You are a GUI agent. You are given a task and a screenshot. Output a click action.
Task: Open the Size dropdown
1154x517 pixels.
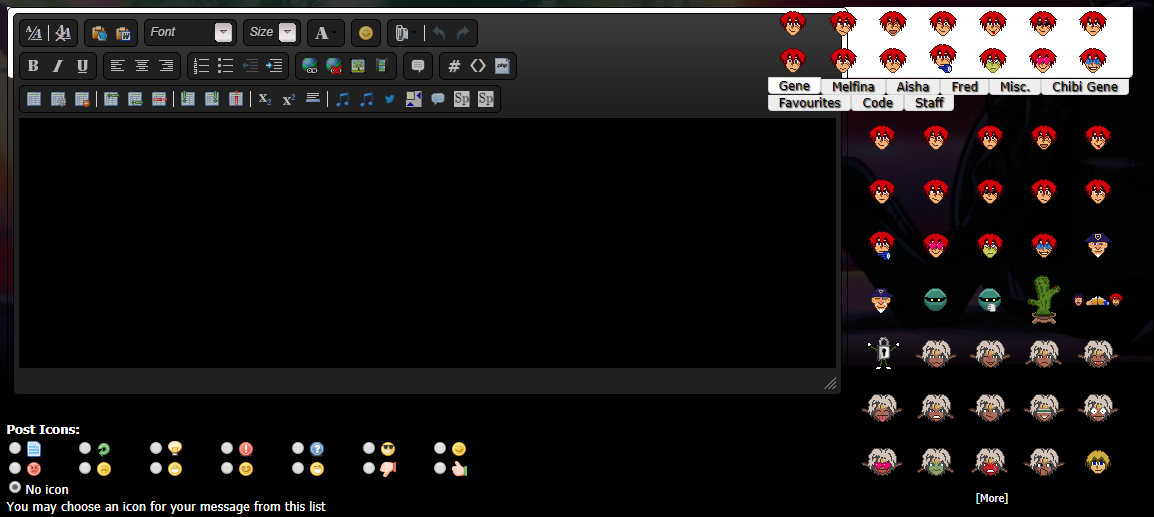click(x=272, y=32)
